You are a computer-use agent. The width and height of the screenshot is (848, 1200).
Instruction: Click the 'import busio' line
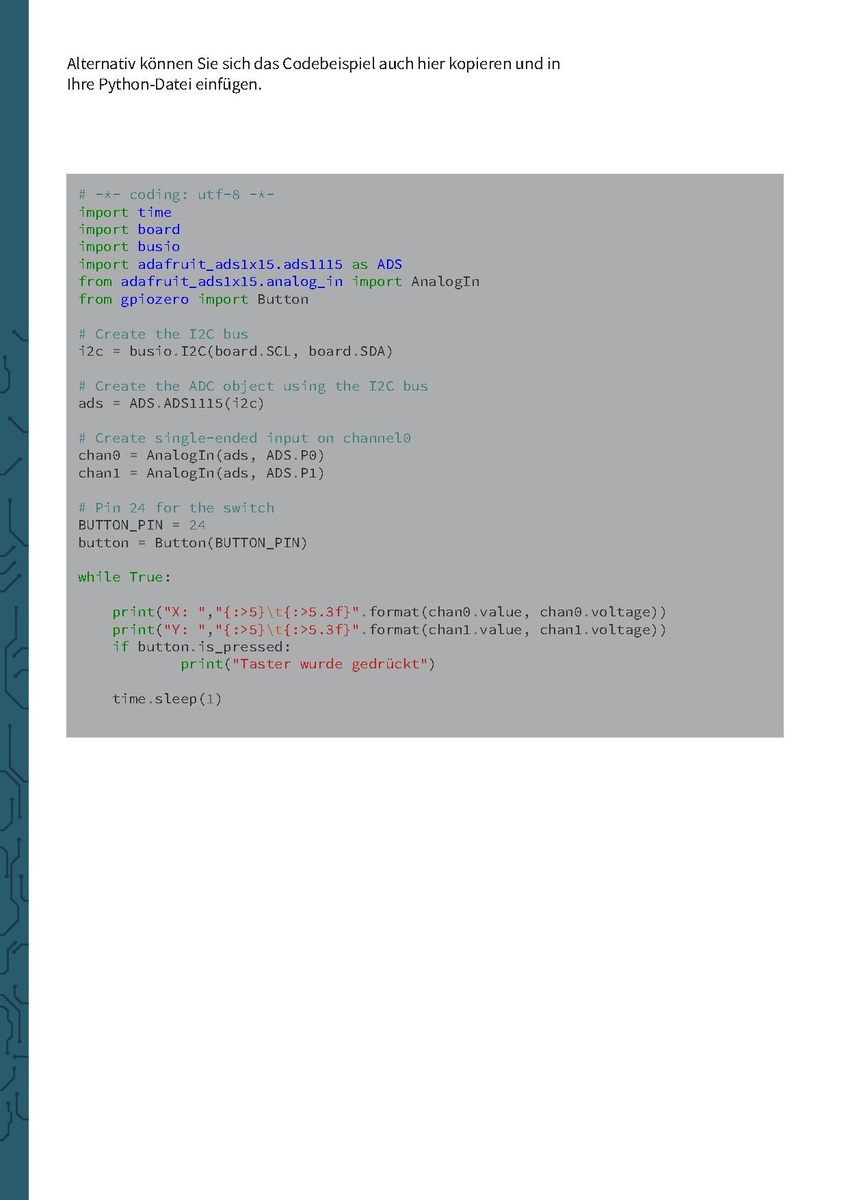(129, 246)
